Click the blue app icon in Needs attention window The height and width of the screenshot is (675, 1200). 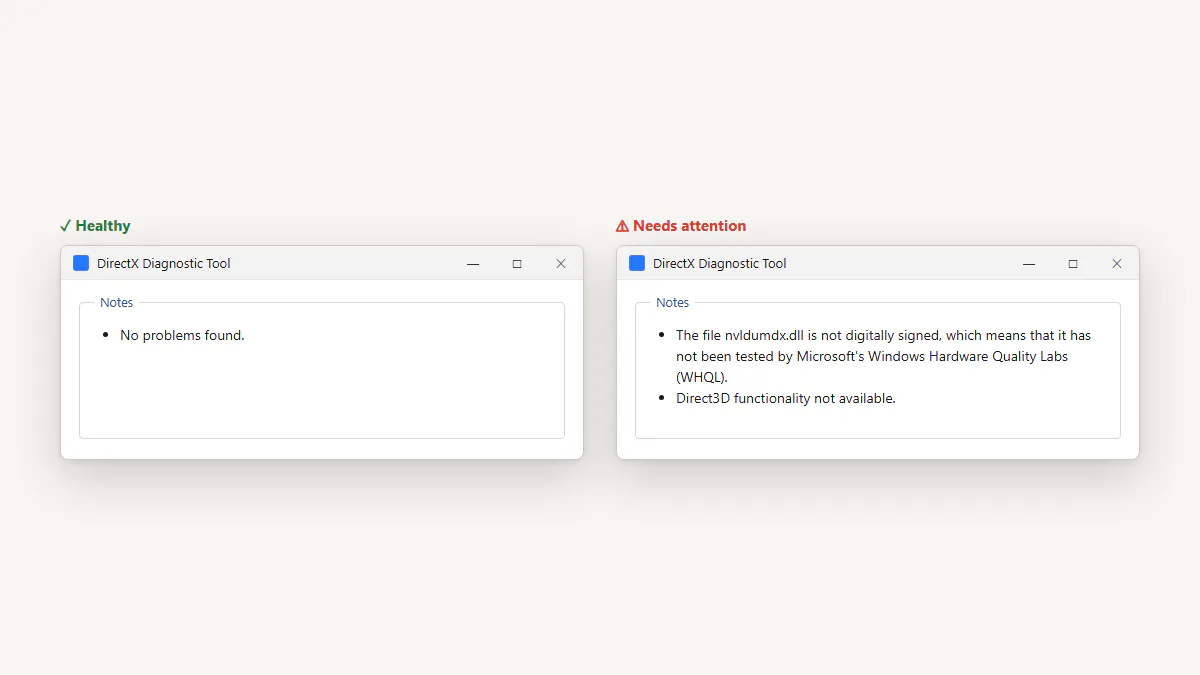(x=637, y=263)
